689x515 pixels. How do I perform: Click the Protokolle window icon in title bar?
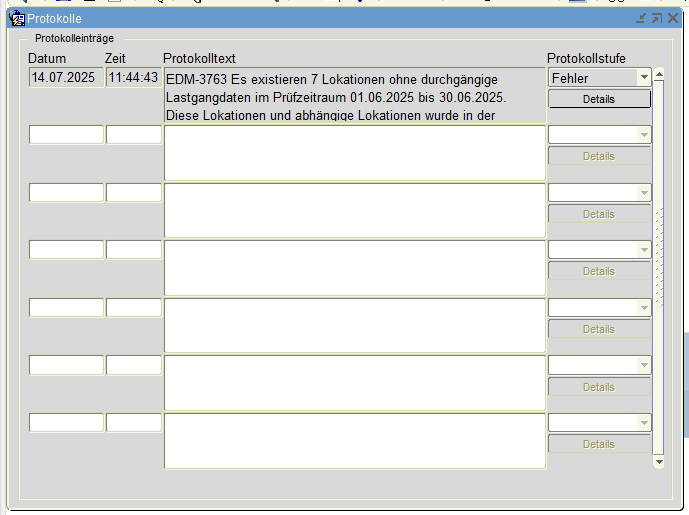click(x=17, y=18)
